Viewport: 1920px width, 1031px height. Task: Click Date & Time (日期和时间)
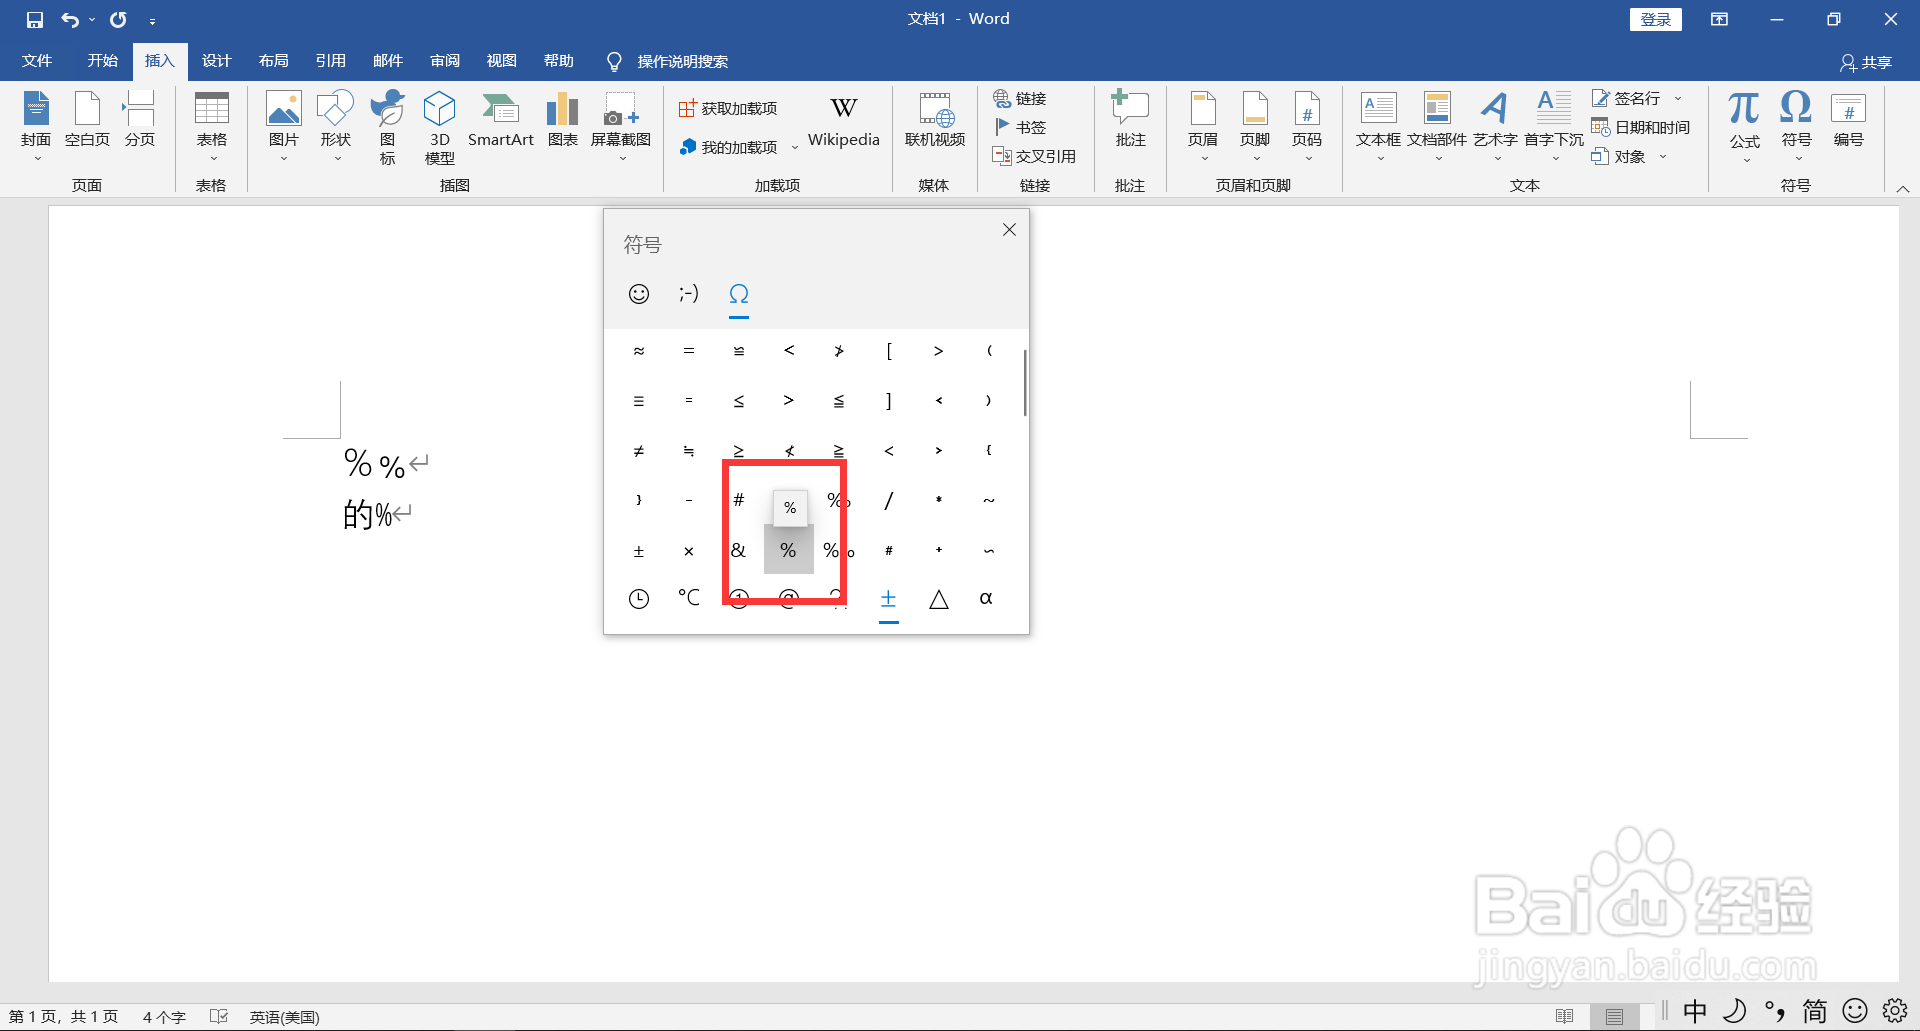click(x=1641, y=127)
